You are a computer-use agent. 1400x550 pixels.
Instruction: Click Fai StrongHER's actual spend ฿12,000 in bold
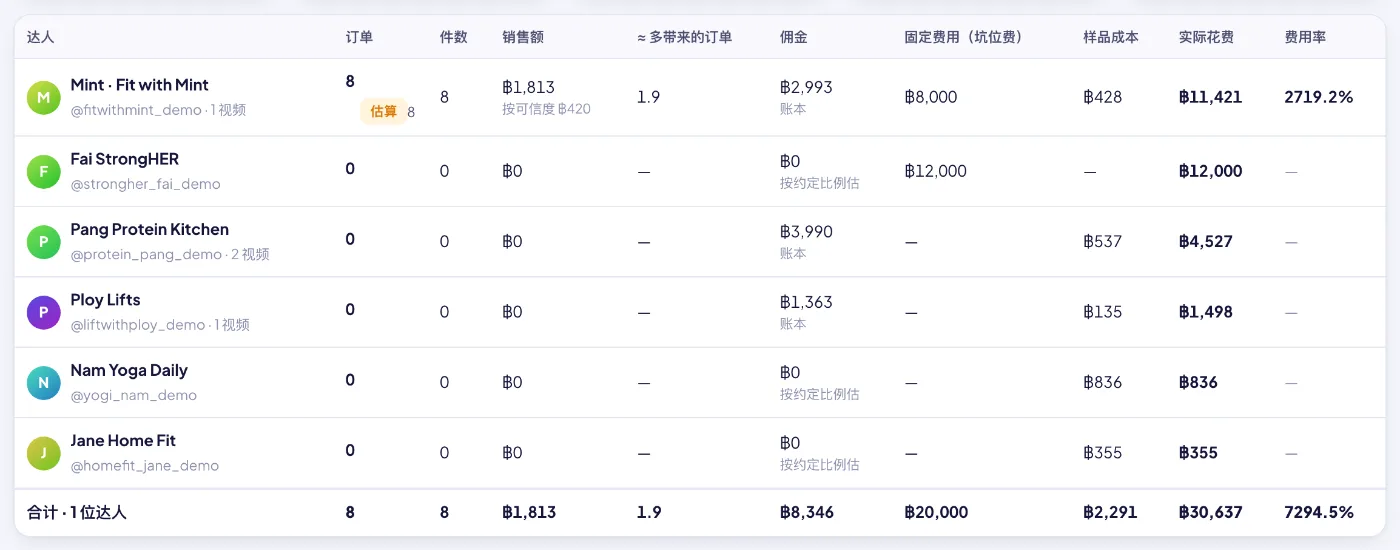click(1211, 171)
